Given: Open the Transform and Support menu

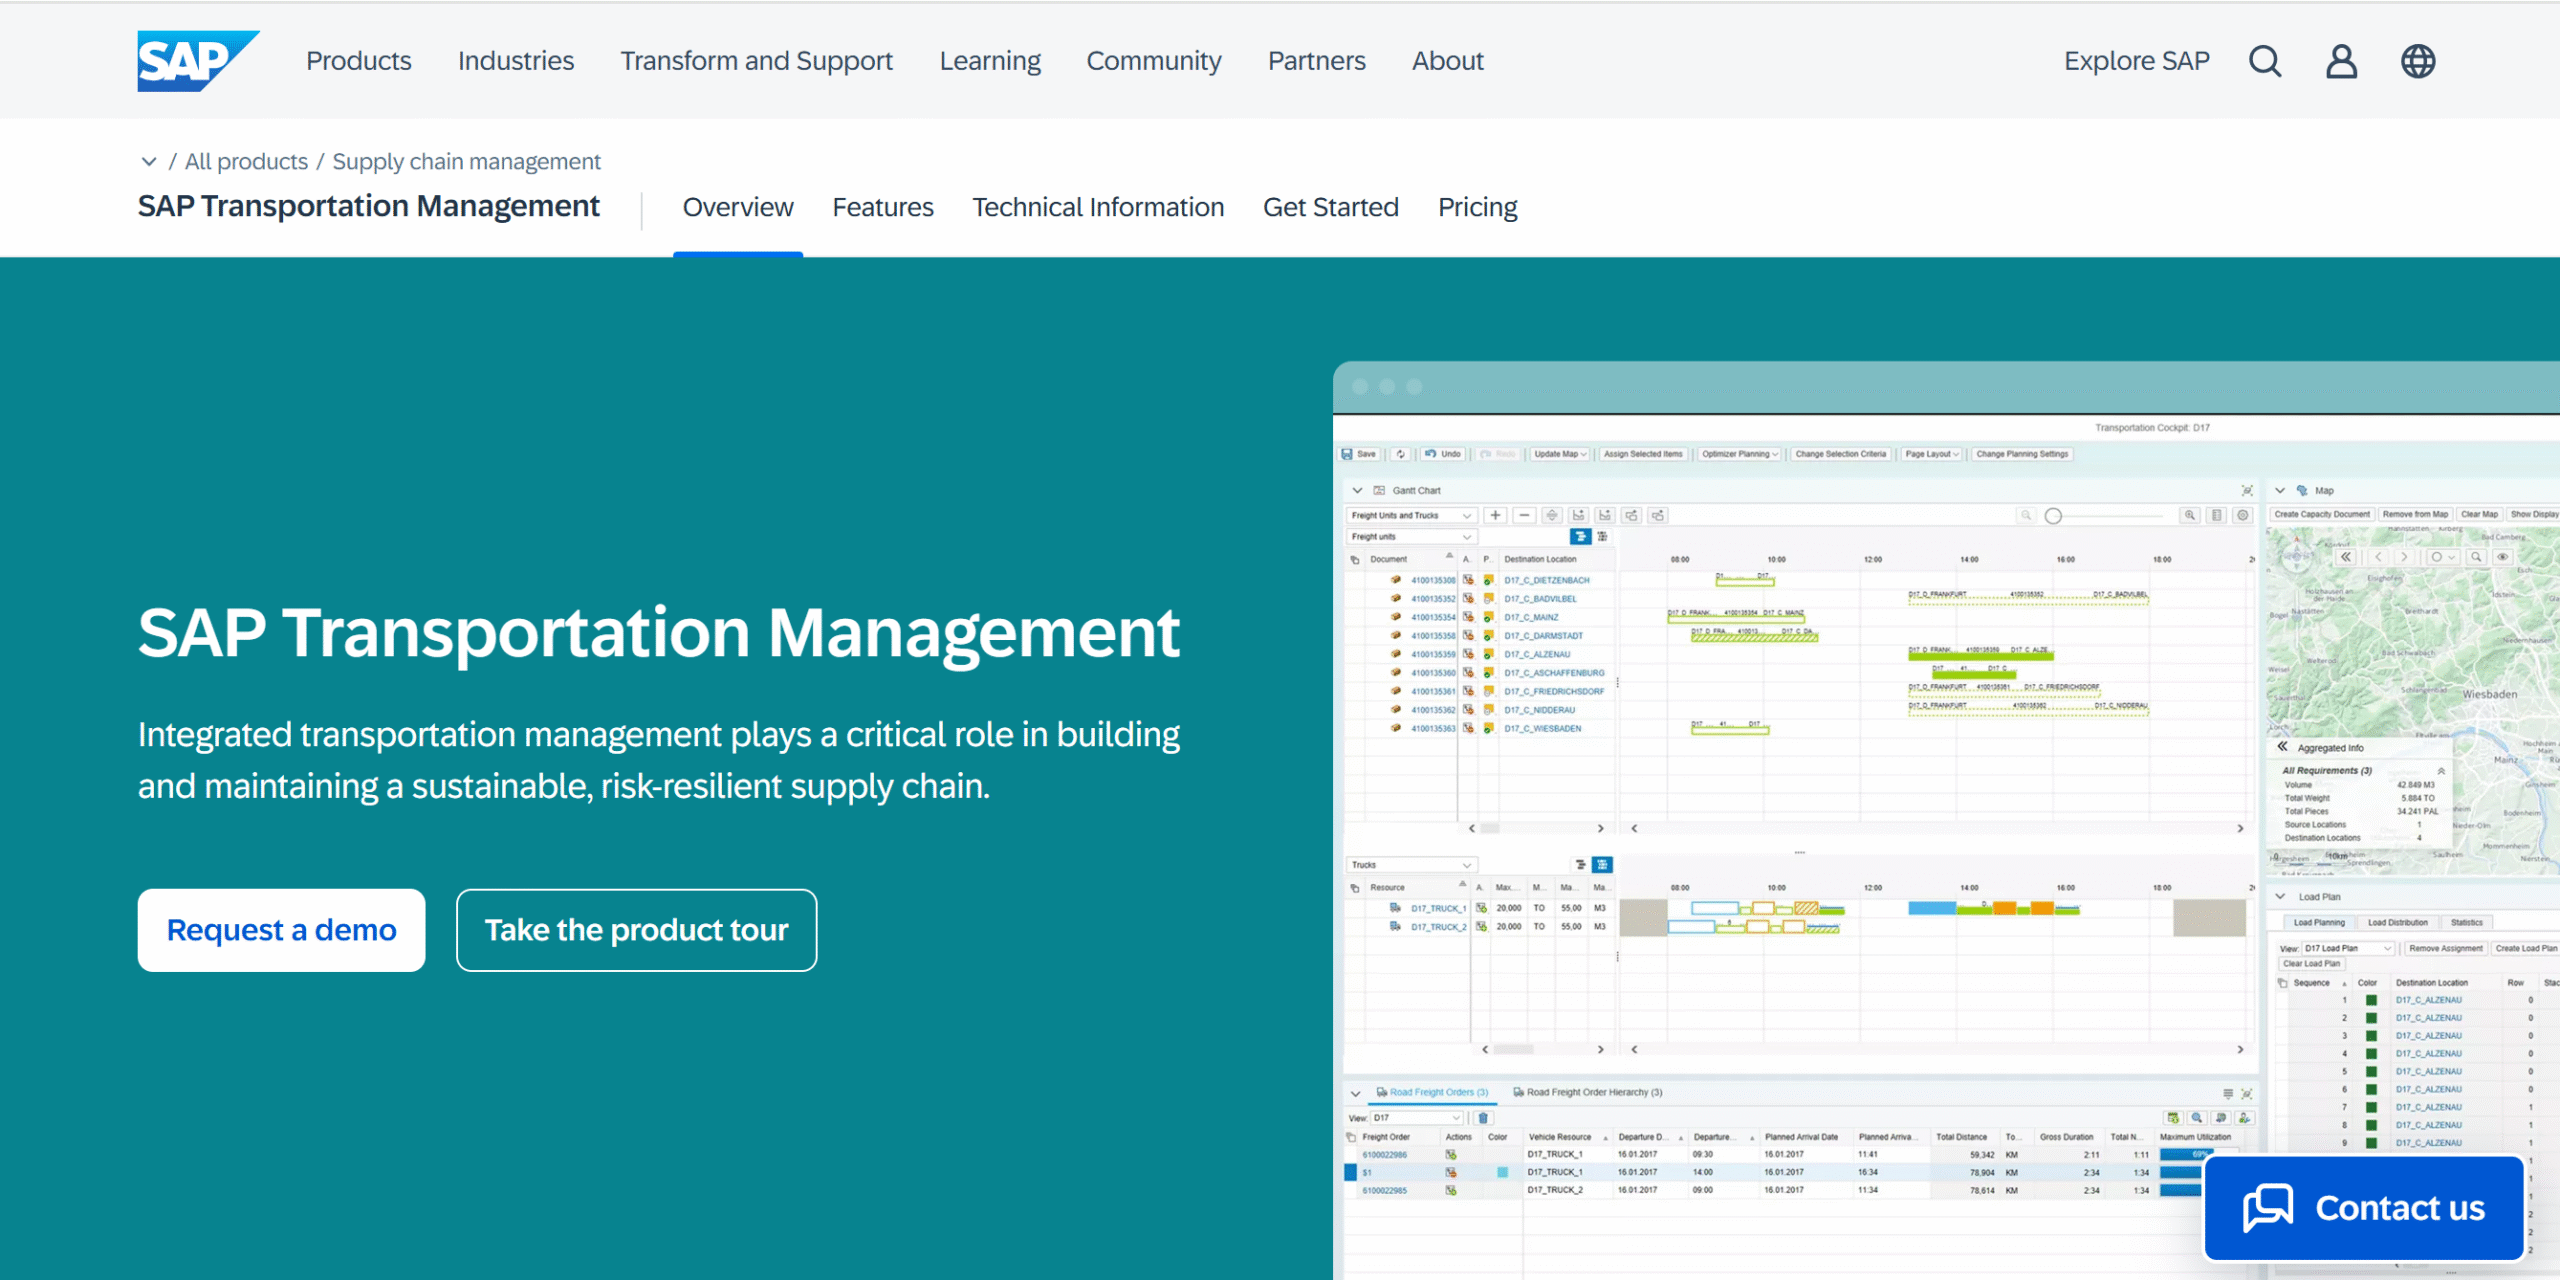Looking at the screenshot, I should tap(757, 61).
